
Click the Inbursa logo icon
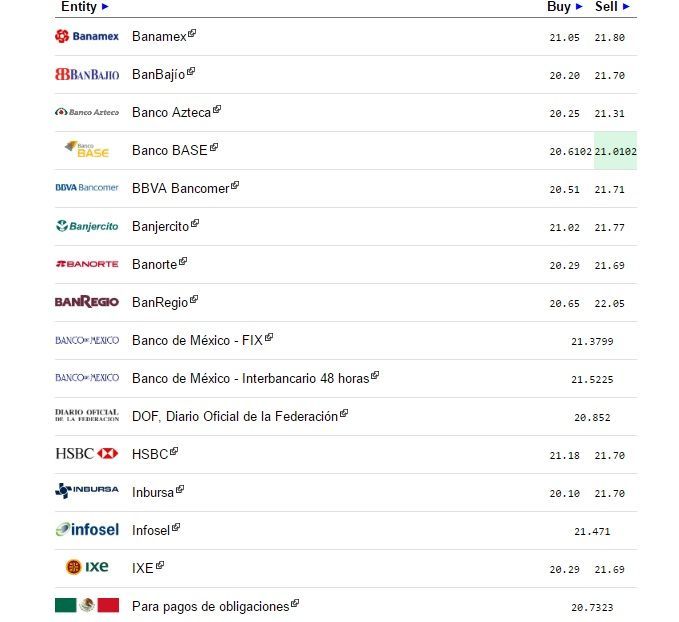click(x=87, y=491)
